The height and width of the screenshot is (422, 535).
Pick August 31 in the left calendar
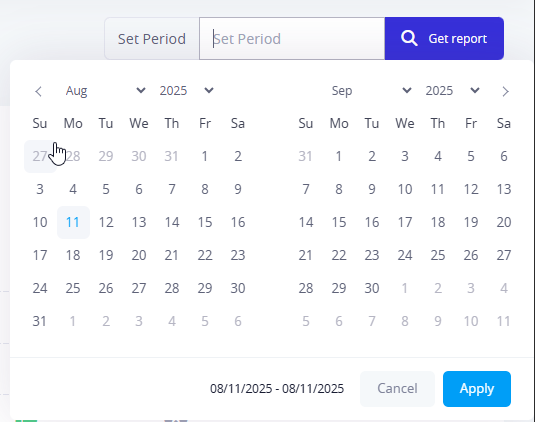(40, 321)
